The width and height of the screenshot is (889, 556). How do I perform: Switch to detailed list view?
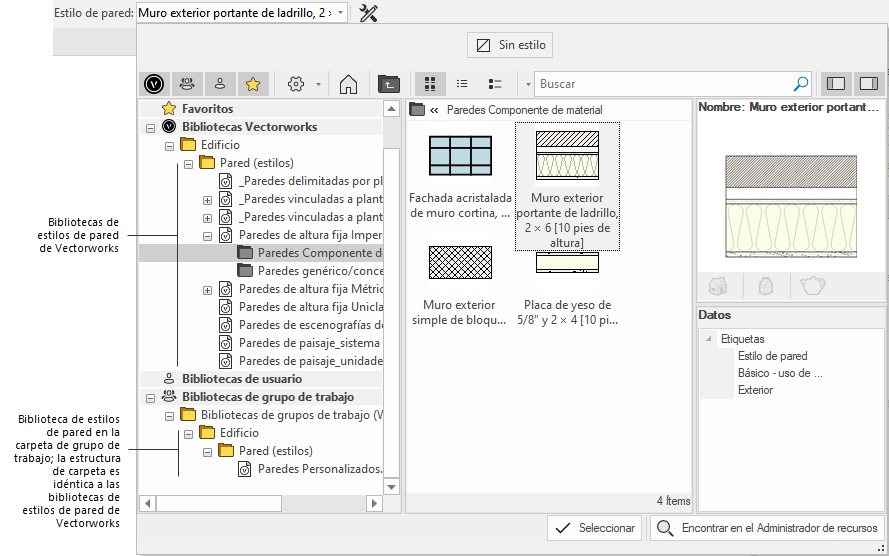pos(495,84)
